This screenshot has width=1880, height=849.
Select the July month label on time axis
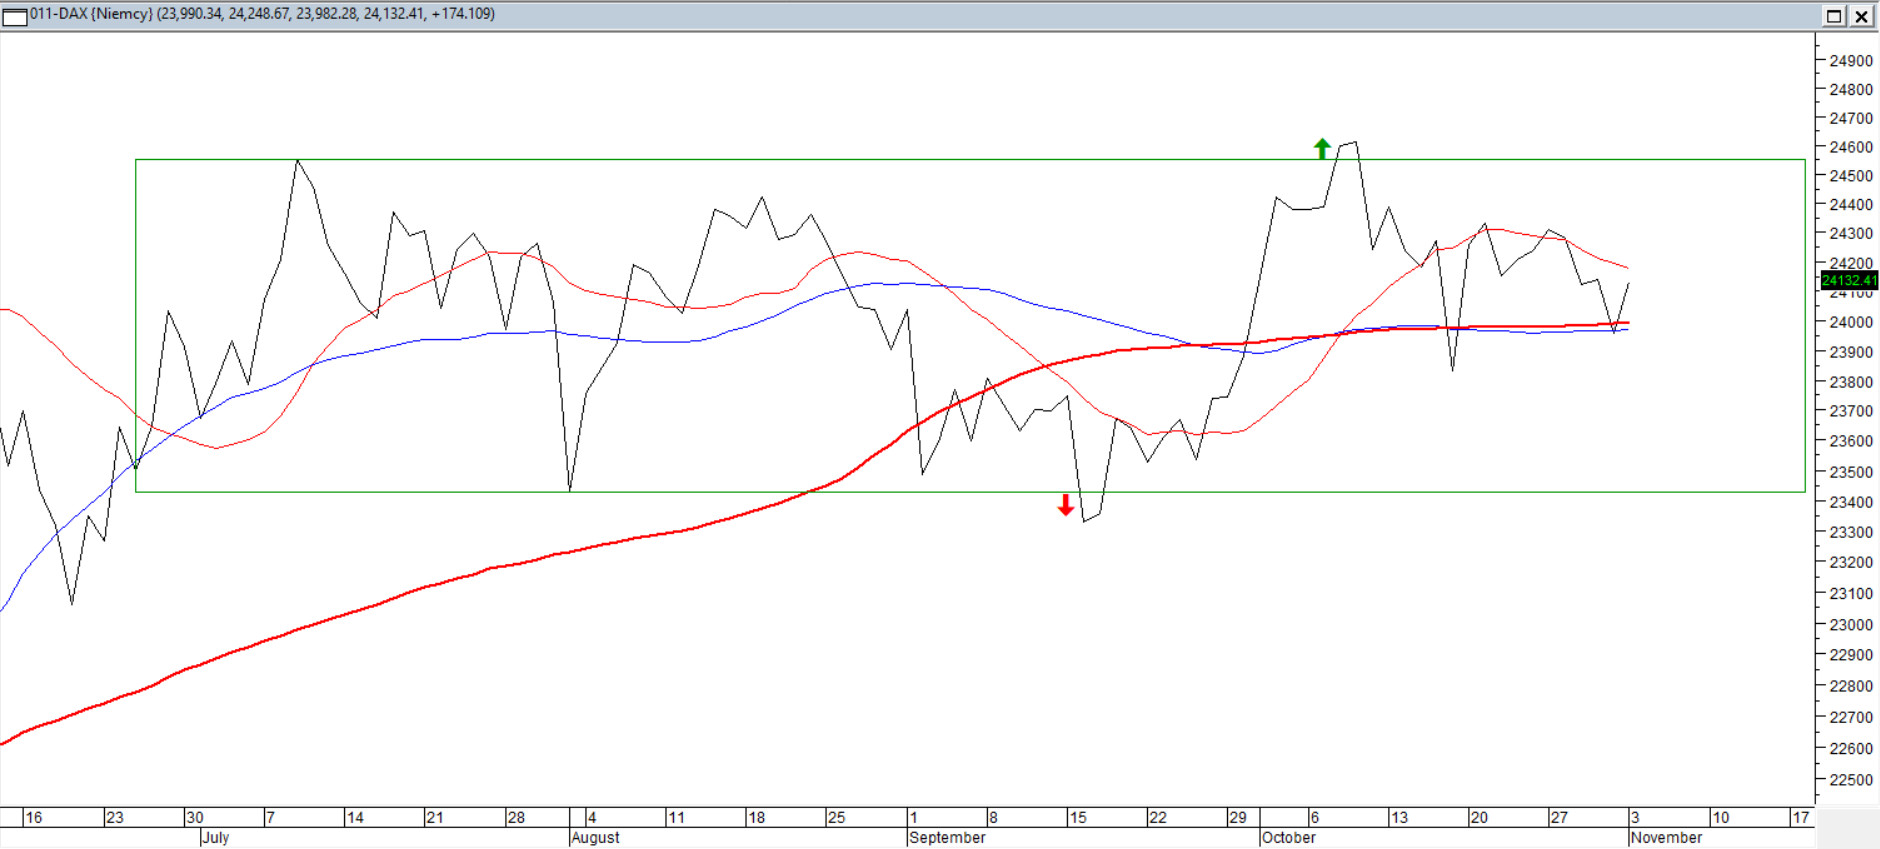[x=215, y=838]
